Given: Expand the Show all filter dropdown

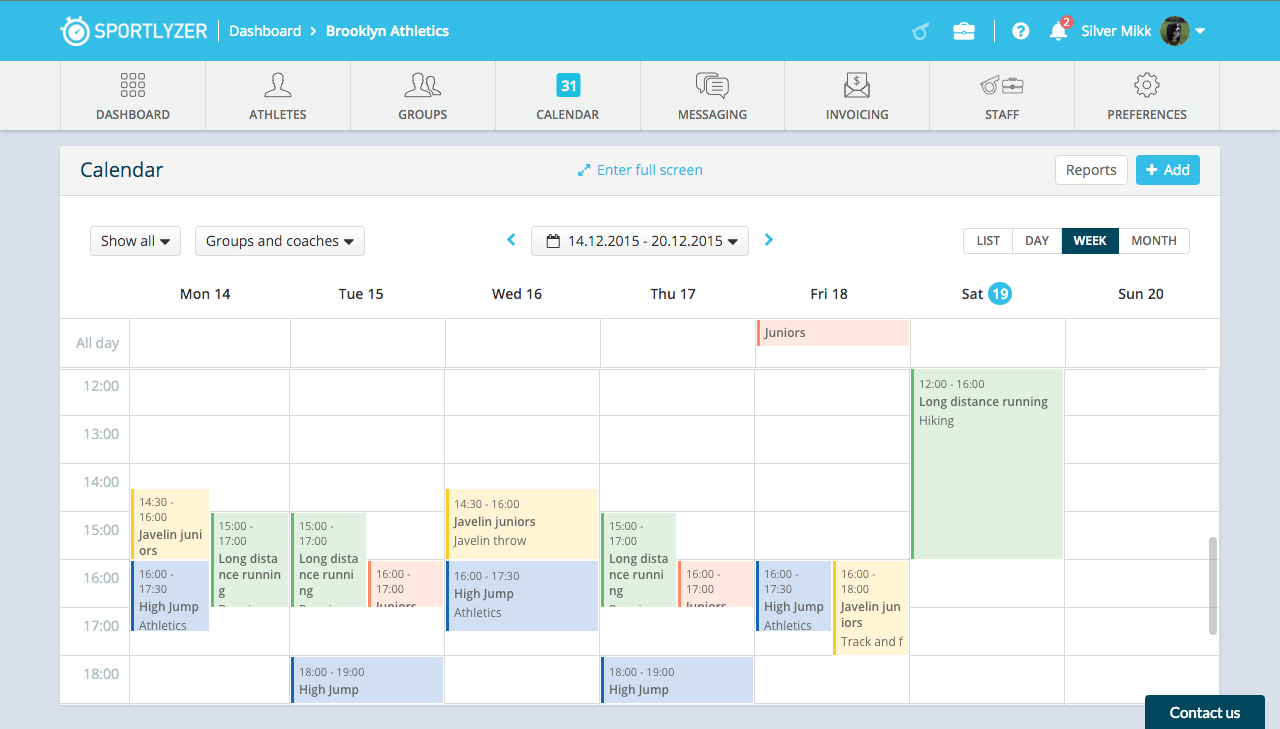Looking at the screenshot, I should [x=135, y=241].
